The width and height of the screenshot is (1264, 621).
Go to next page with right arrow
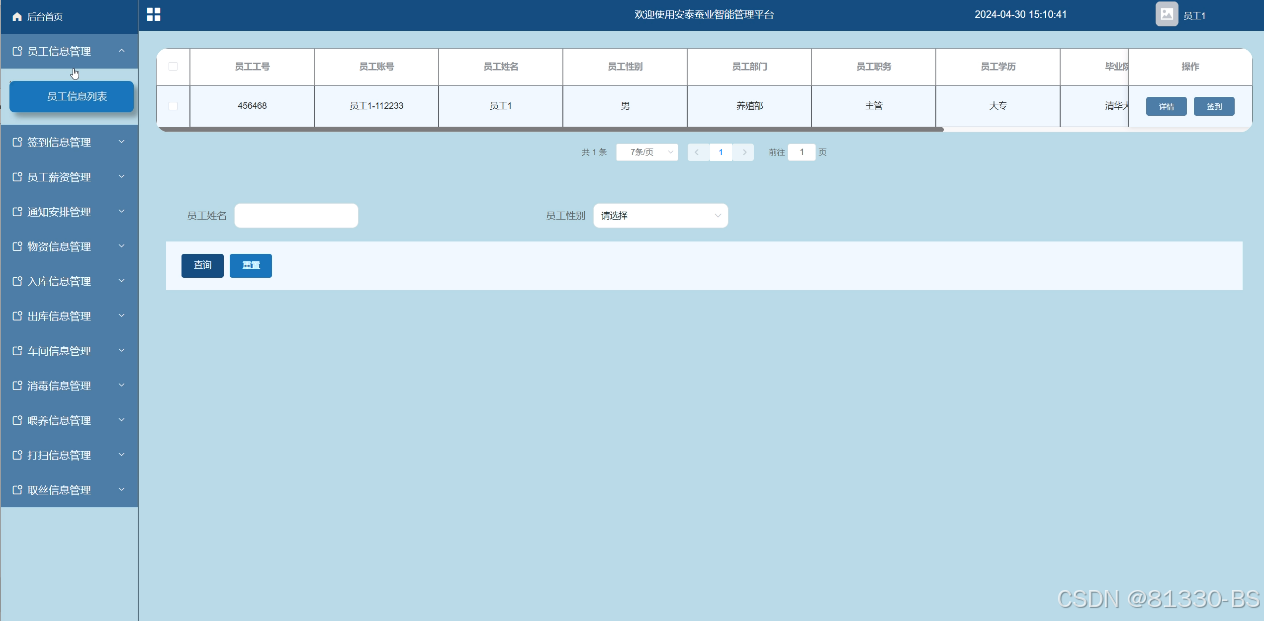pos(745,152)
